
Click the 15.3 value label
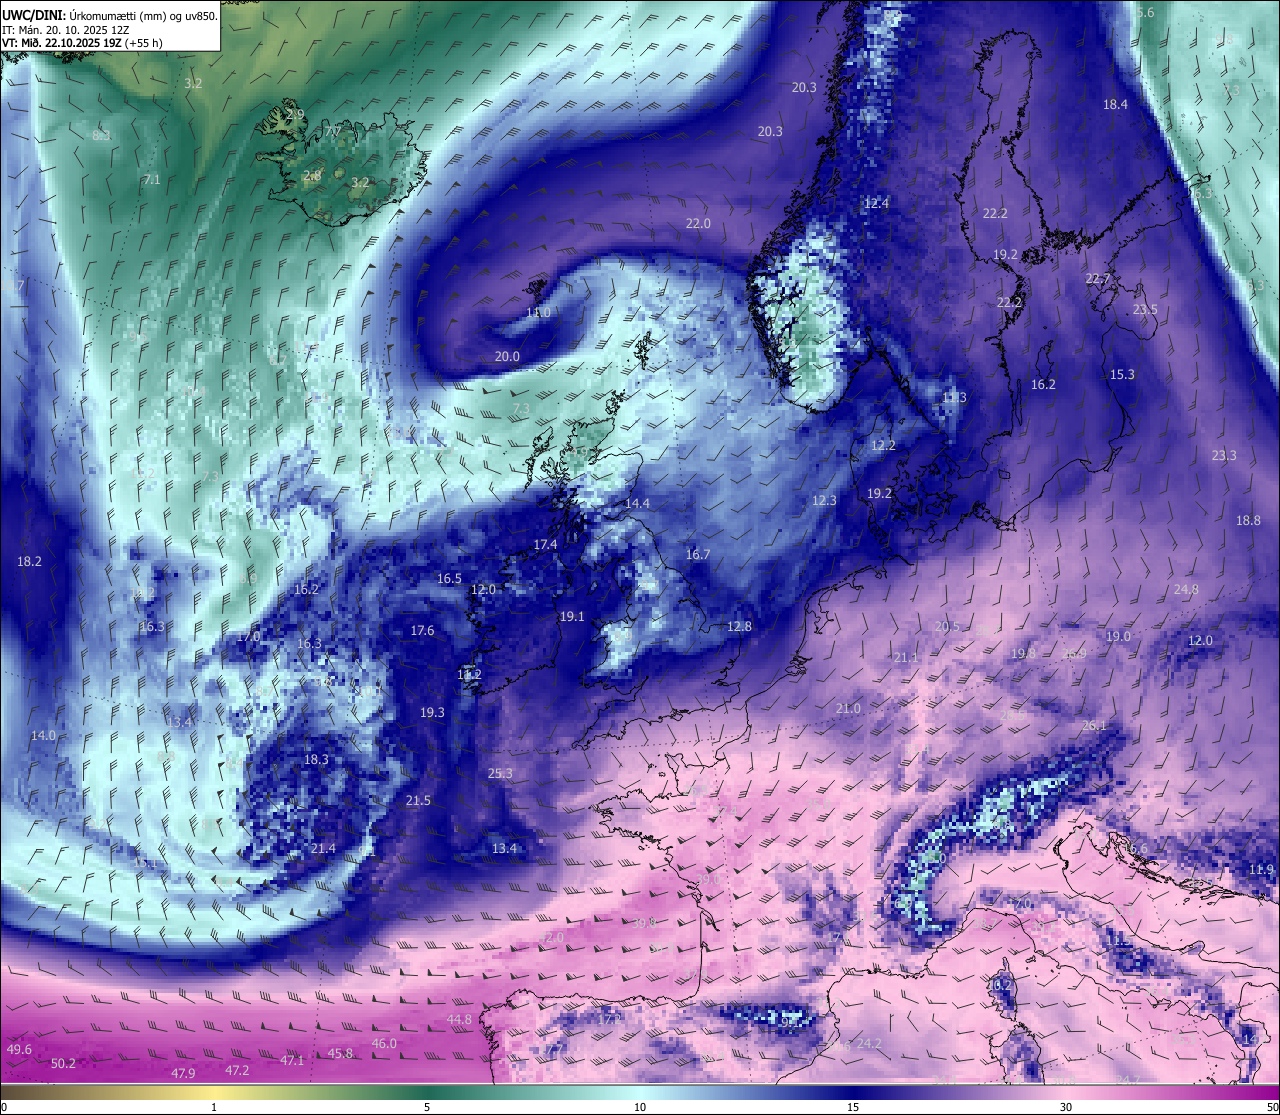tap(1122, 375)
